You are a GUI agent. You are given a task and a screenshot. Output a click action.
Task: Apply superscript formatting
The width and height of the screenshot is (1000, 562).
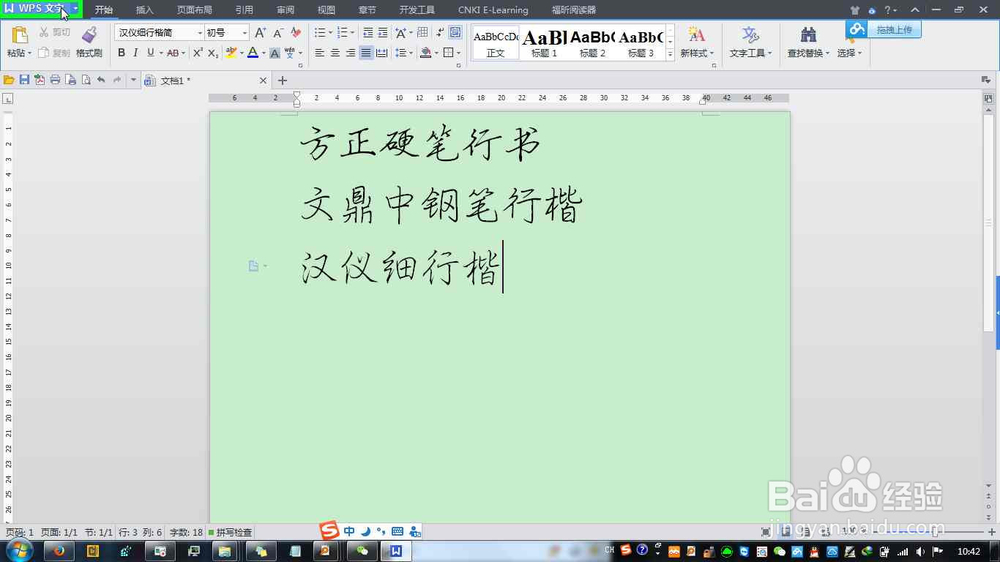click(x=198, y=53)
